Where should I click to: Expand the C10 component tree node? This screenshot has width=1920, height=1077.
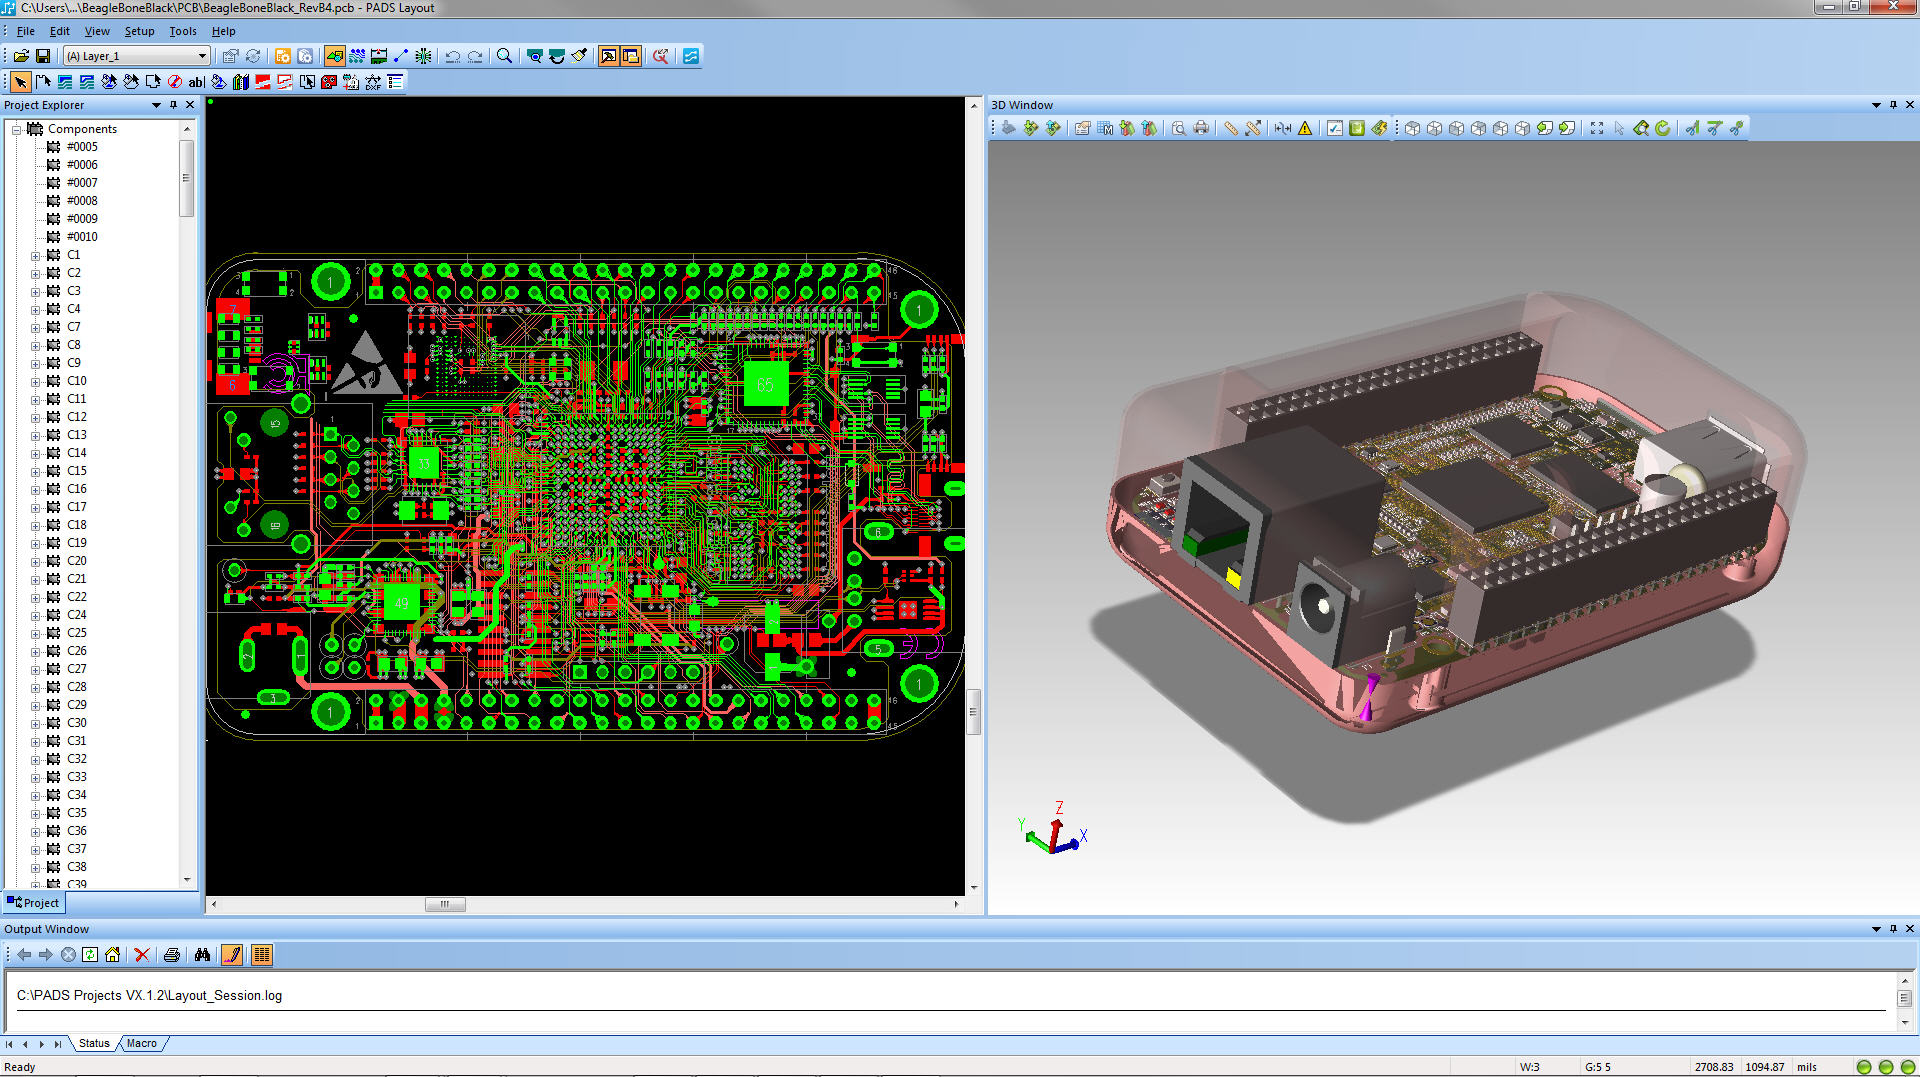35,381
